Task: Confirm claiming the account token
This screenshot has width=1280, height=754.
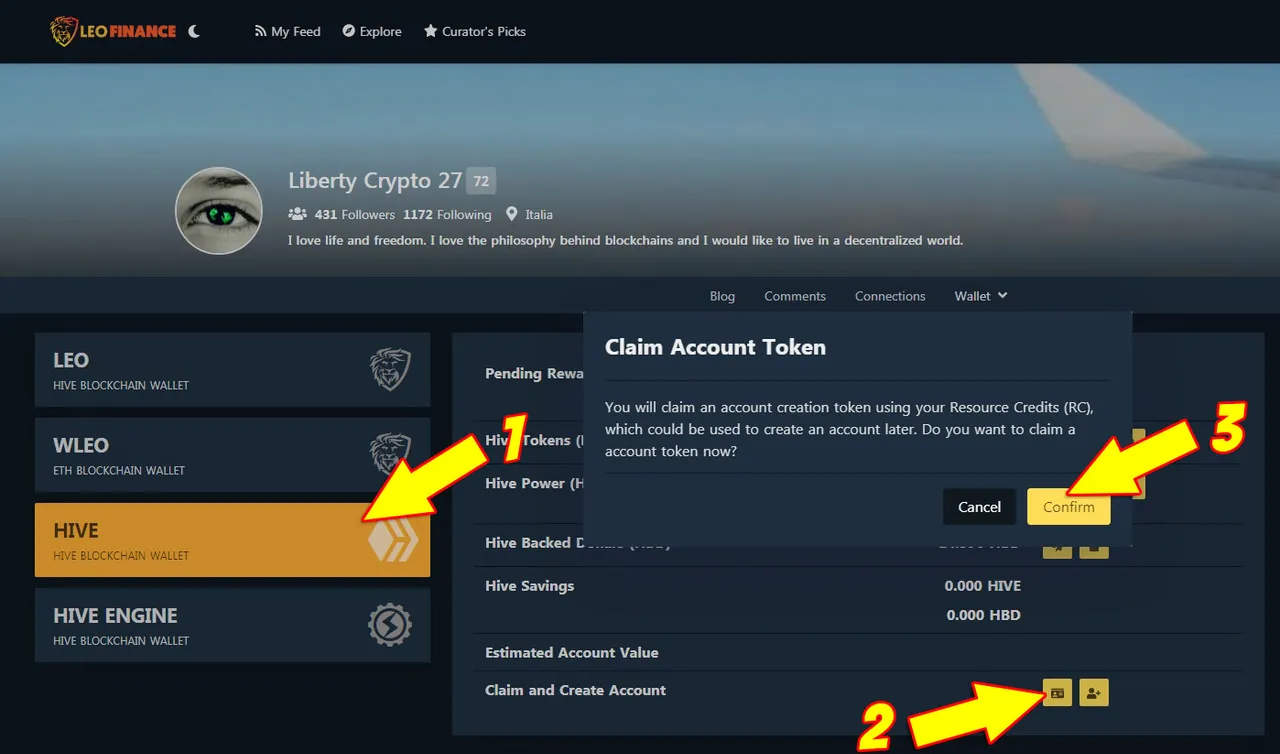Action: (1068, 507)
